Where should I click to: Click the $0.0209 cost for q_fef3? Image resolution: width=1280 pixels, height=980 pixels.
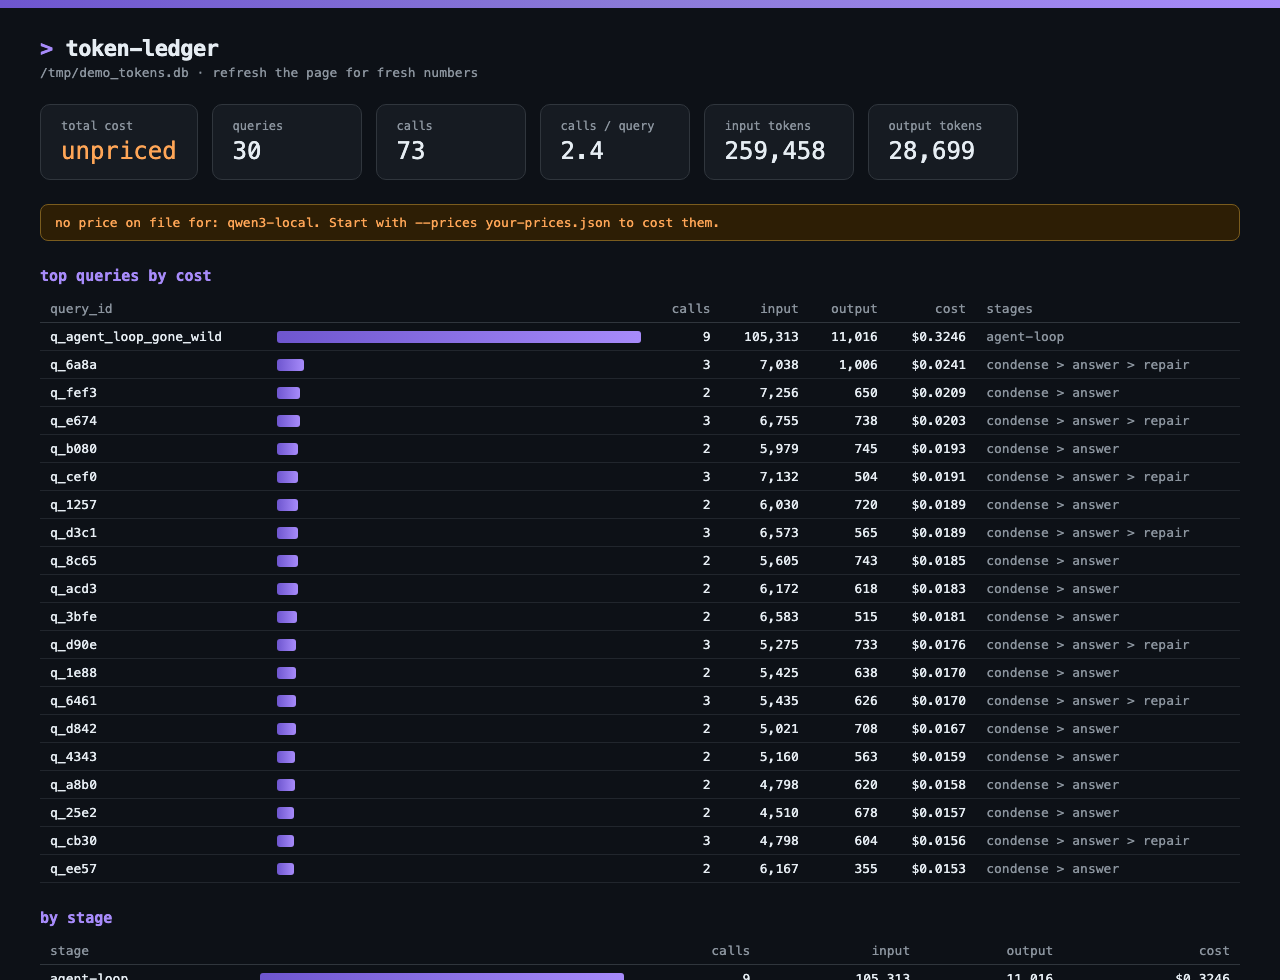939,393
